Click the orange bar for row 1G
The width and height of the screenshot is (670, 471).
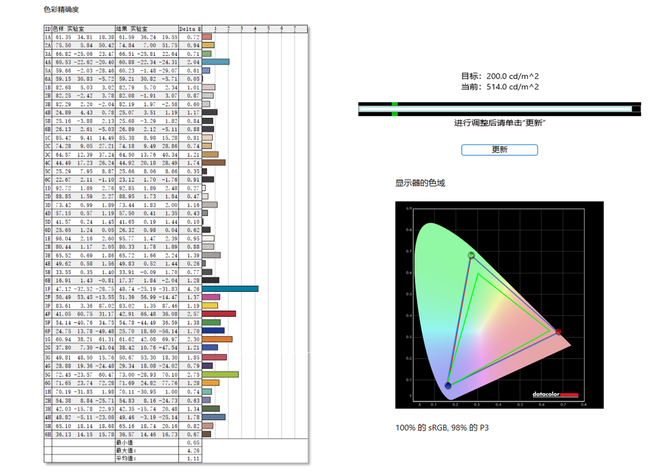pyautogui.click(x=217, y=339)
